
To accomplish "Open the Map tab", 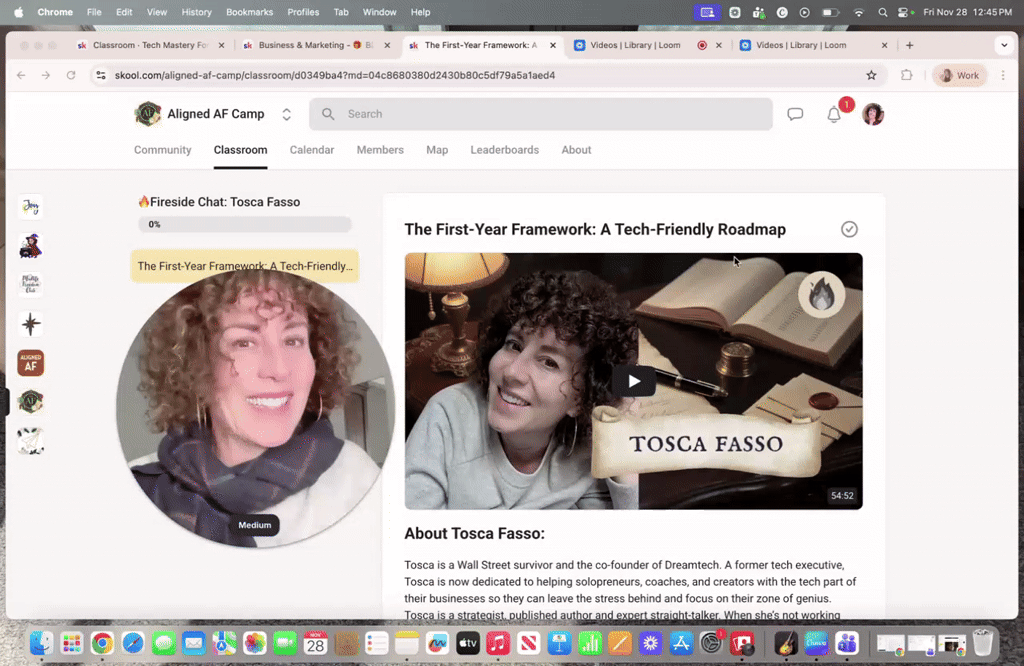I will tap(437, 150).
